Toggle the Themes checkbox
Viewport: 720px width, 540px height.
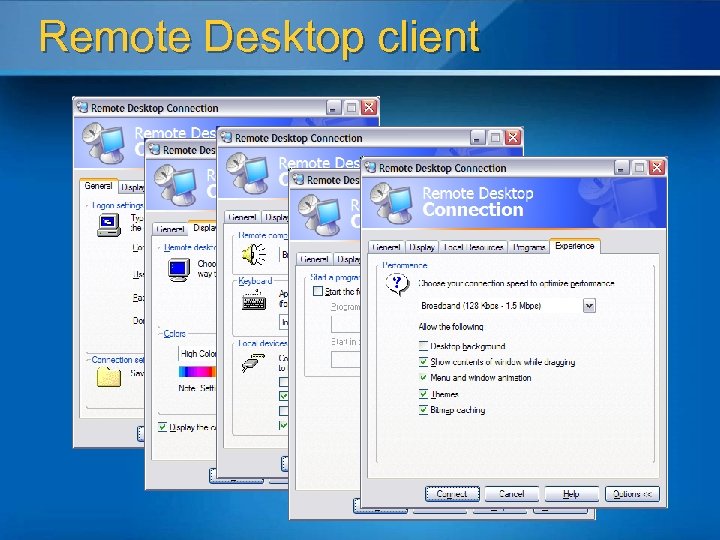coord(423,394)
